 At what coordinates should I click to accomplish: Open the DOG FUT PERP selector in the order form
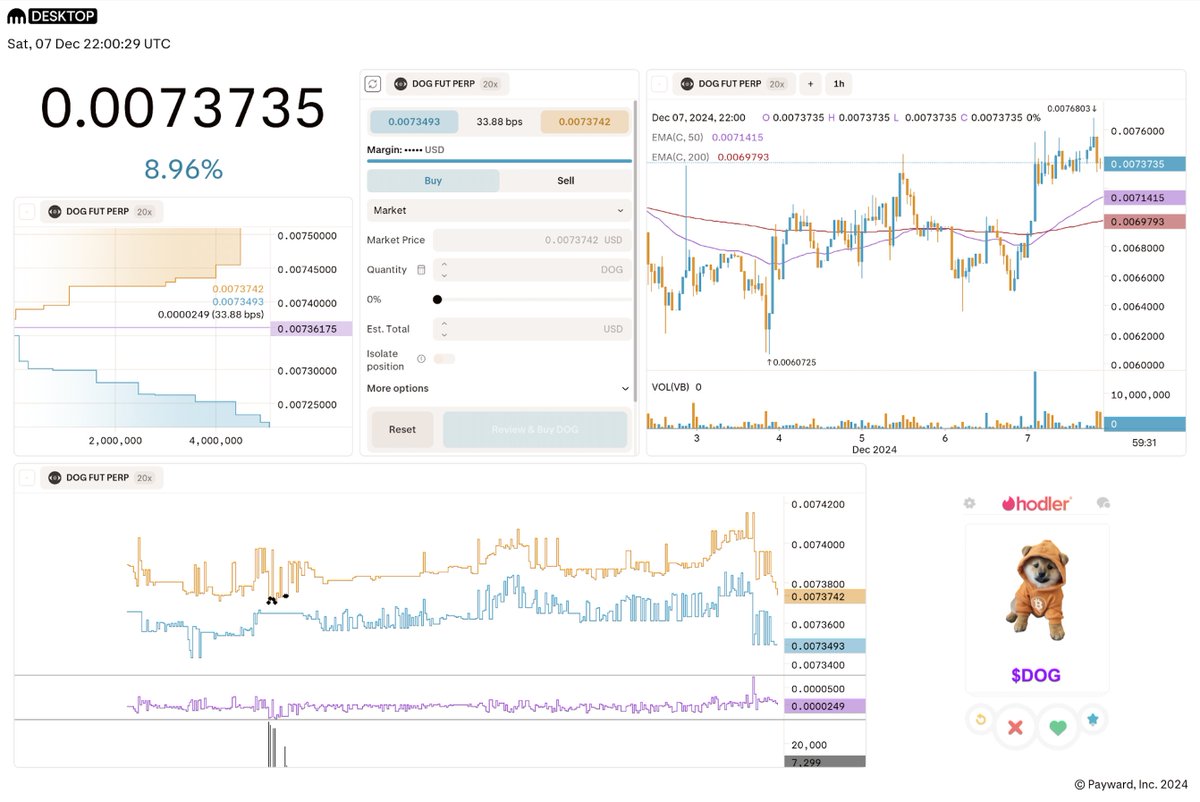tap(447, 84)
